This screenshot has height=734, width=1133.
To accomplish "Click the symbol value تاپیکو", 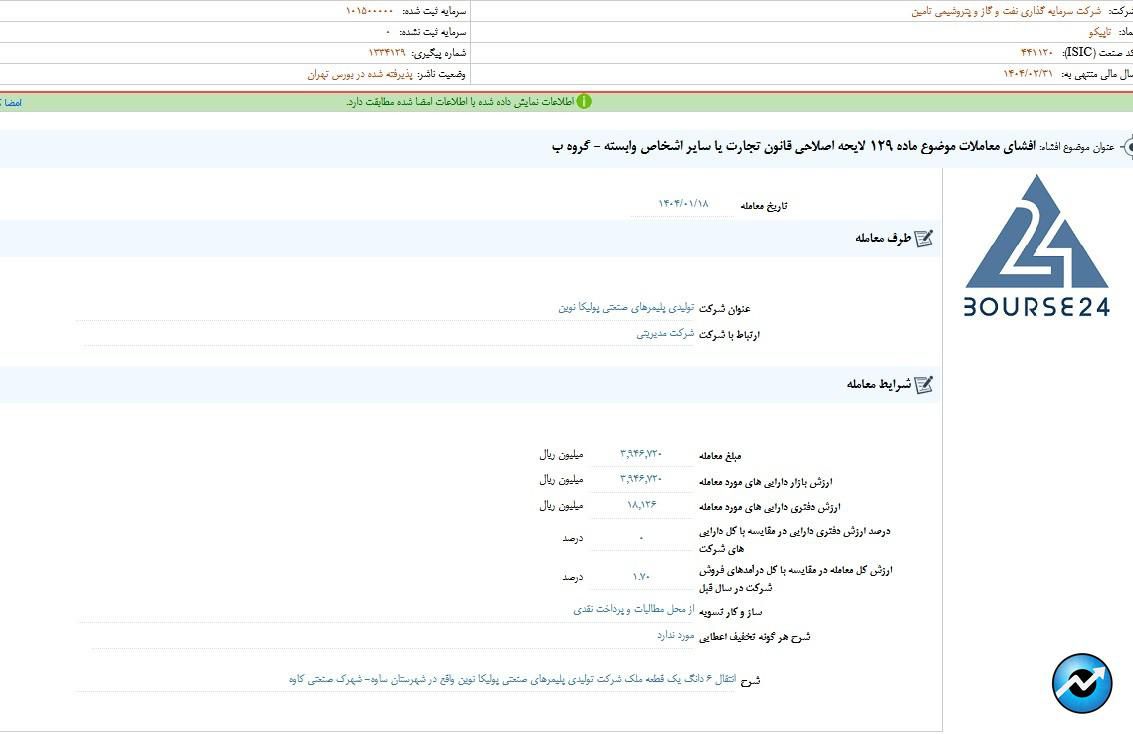I will pos(1099,32).
